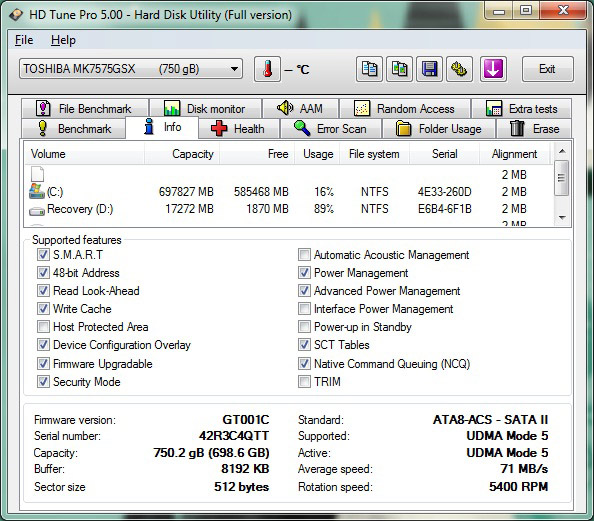This screenshot has width=594, height=521.
Task: Open the File Benchmark tab
Action: 85,109
